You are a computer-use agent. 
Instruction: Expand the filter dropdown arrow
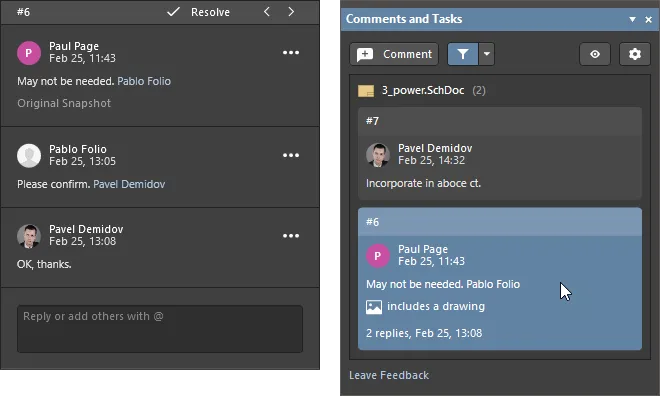(487, 54)
